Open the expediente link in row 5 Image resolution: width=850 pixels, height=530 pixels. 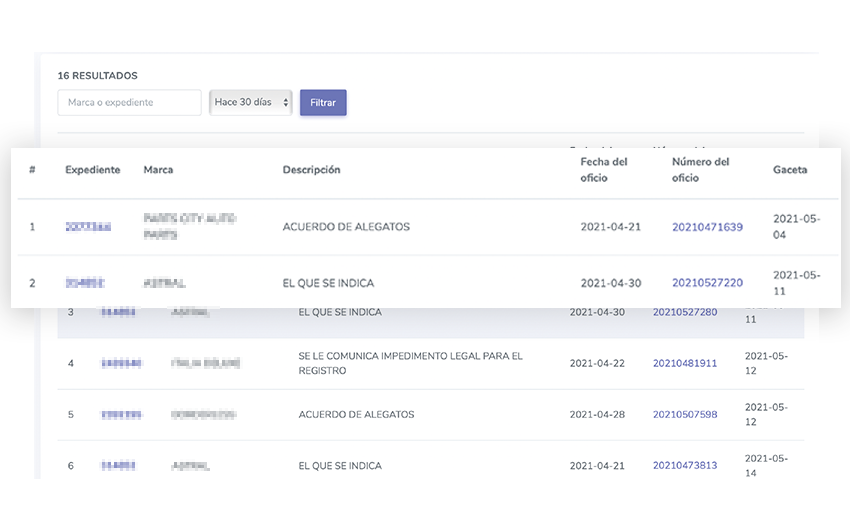tap(120, 415)
